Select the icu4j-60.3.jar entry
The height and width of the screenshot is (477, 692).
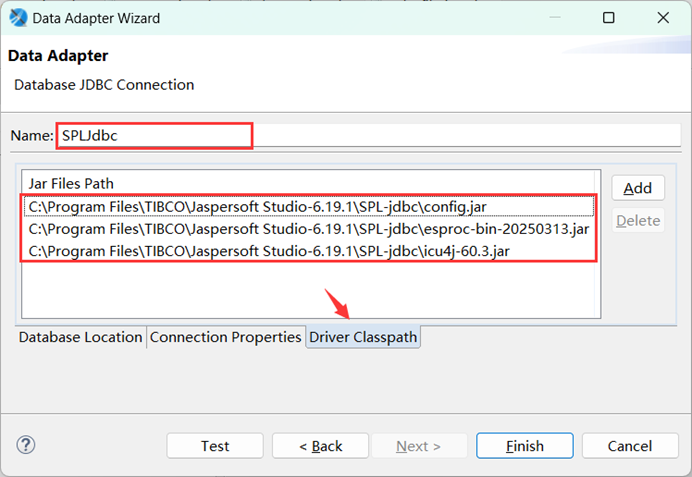click(x=270, y=250)
